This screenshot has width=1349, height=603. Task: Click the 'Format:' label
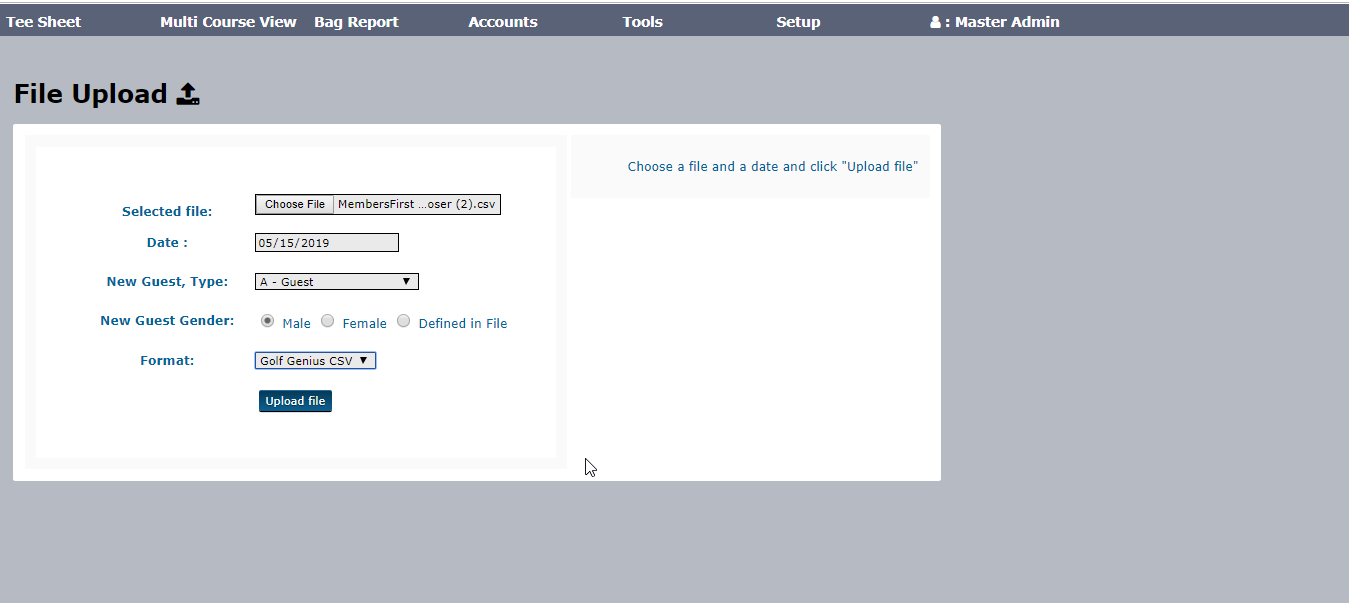pyautogui.click(x=167, y=360)
